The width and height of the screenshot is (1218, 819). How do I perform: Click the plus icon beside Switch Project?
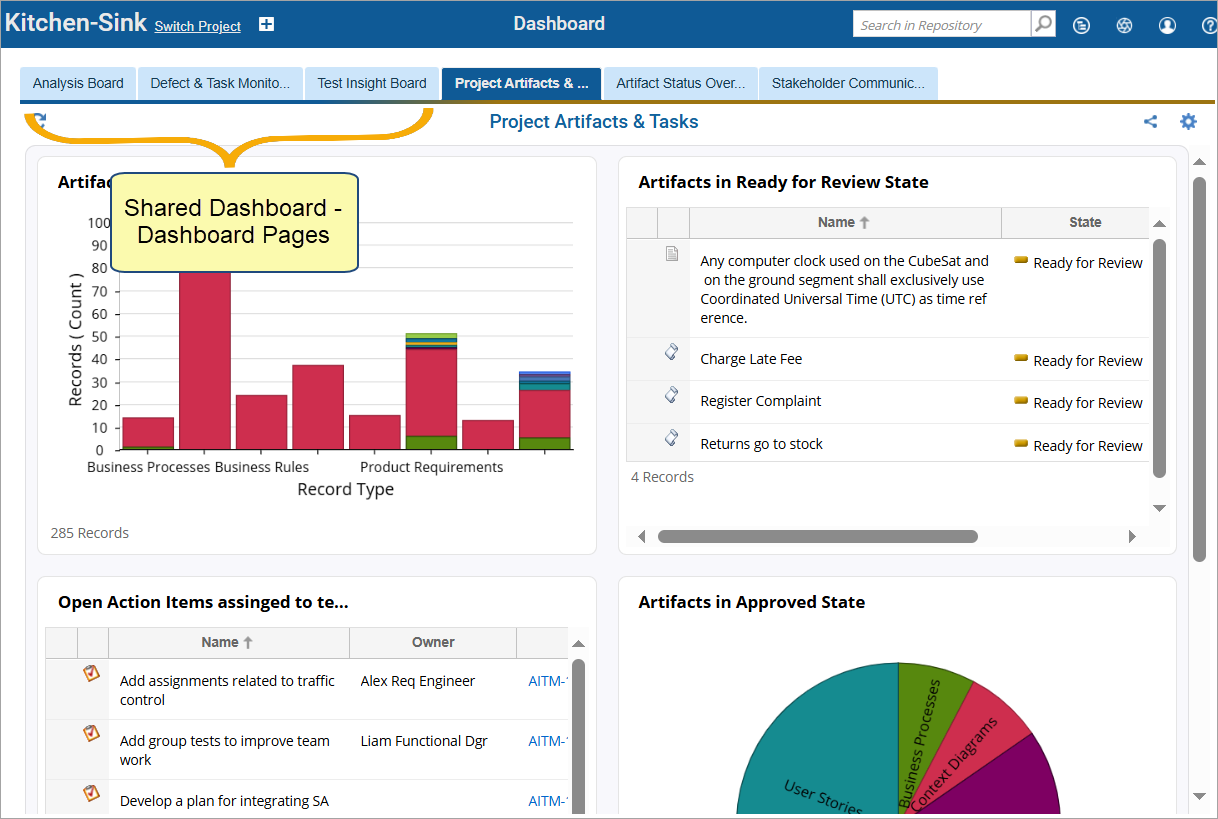266,25
